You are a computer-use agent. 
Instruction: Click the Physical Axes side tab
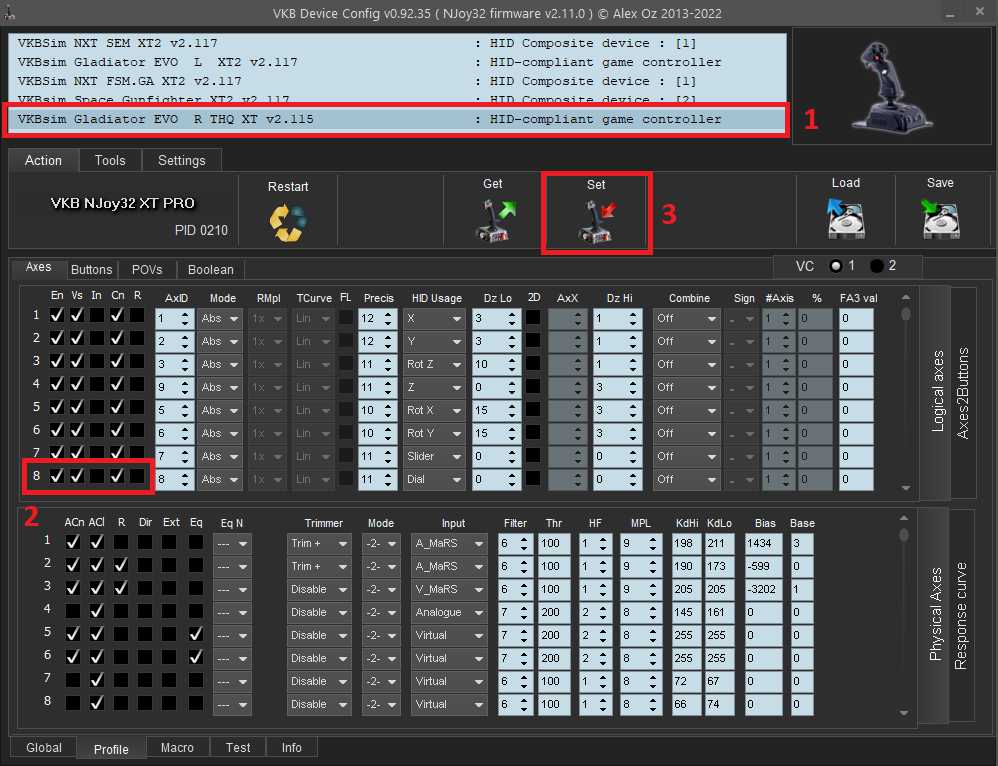935,614
